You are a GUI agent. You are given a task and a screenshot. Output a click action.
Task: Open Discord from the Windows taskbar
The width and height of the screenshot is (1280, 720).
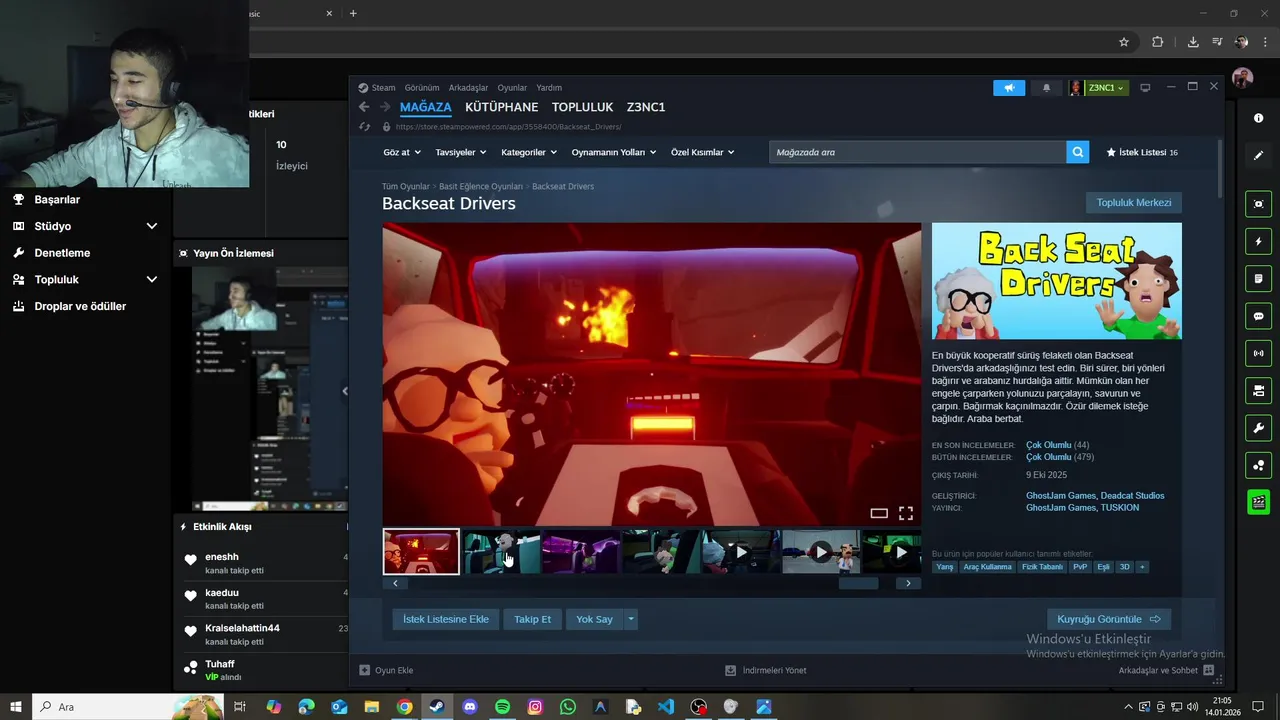(470, 707)
